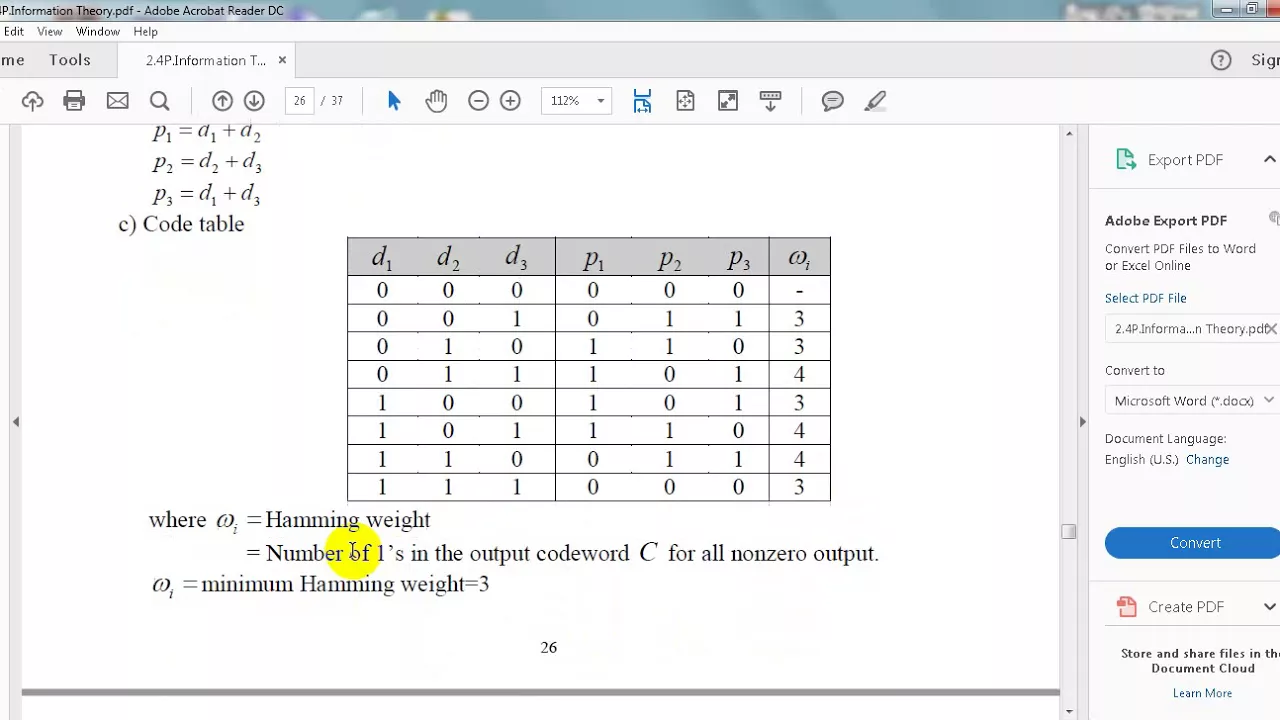Print the document with printer icon
Screen dimensions: 1280x720
(x=74, y=101)
